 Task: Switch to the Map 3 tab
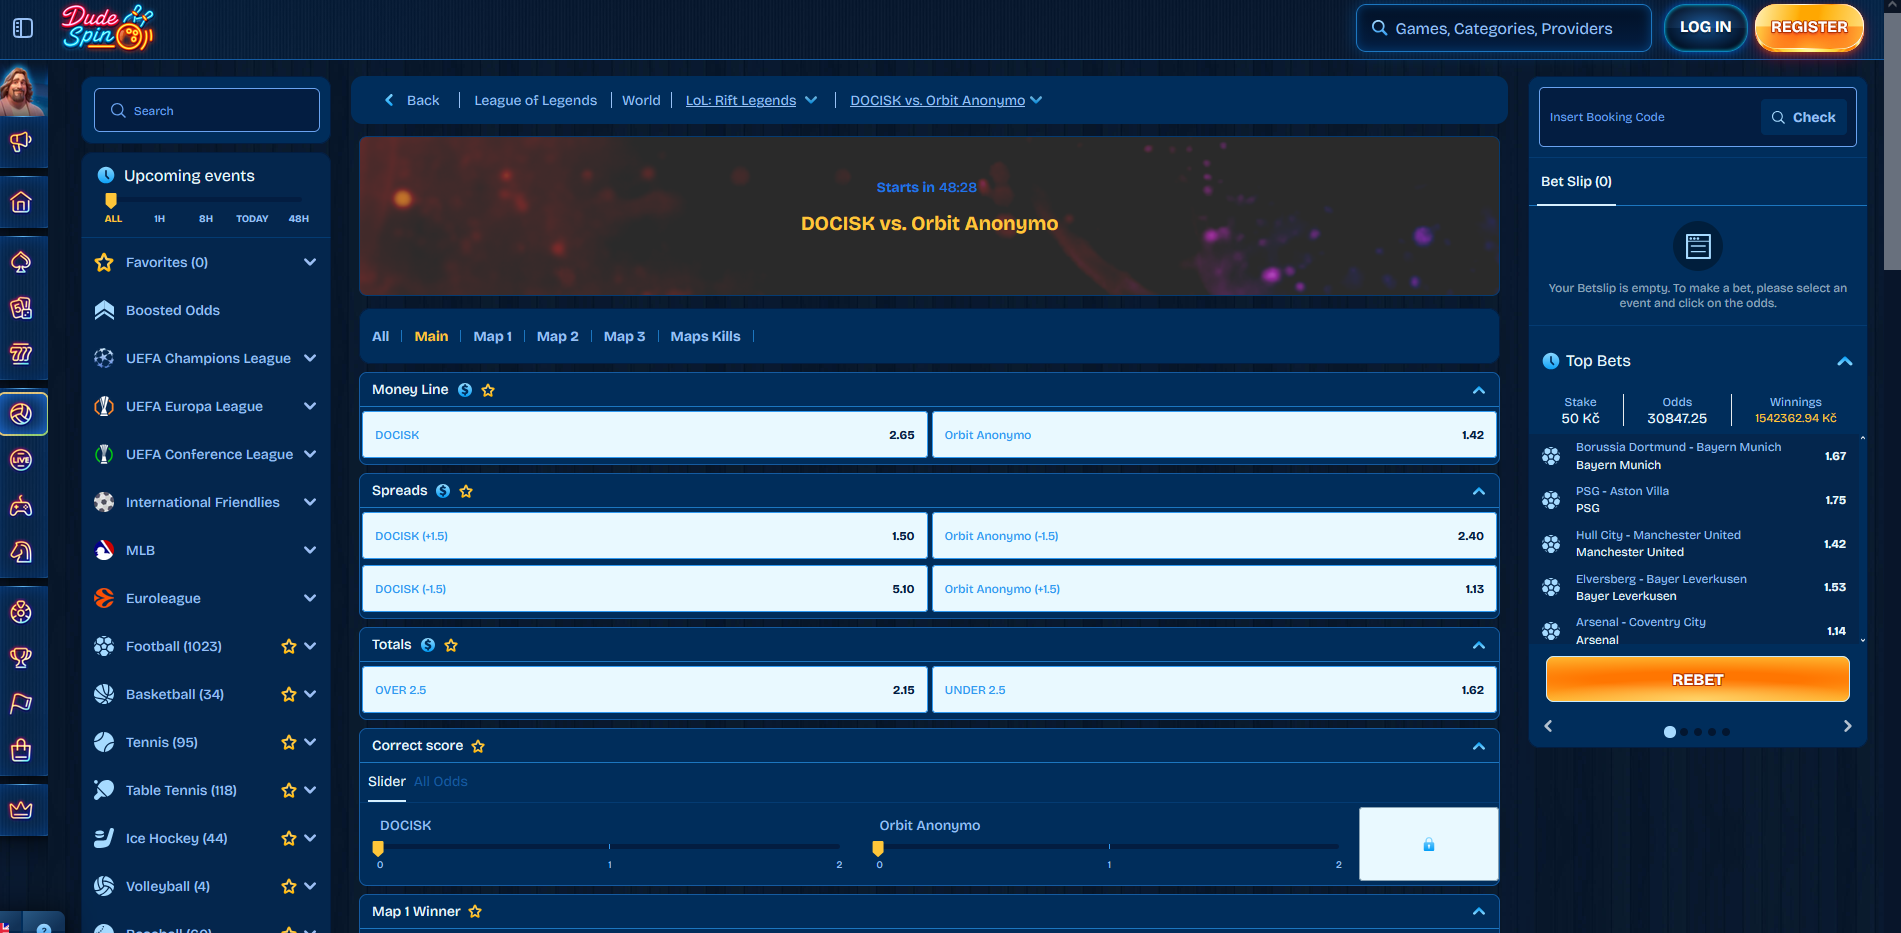(624, 336)
